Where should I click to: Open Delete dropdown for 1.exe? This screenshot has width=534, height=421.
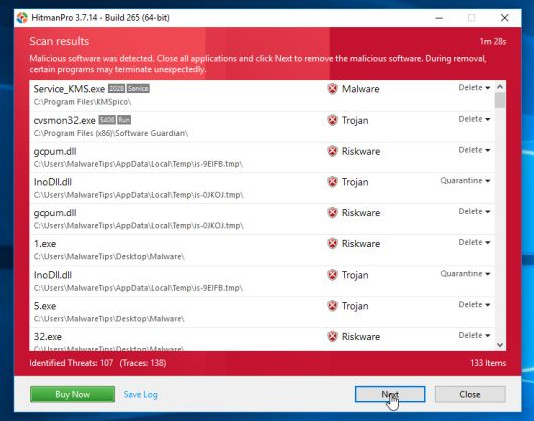pos(474,242)
